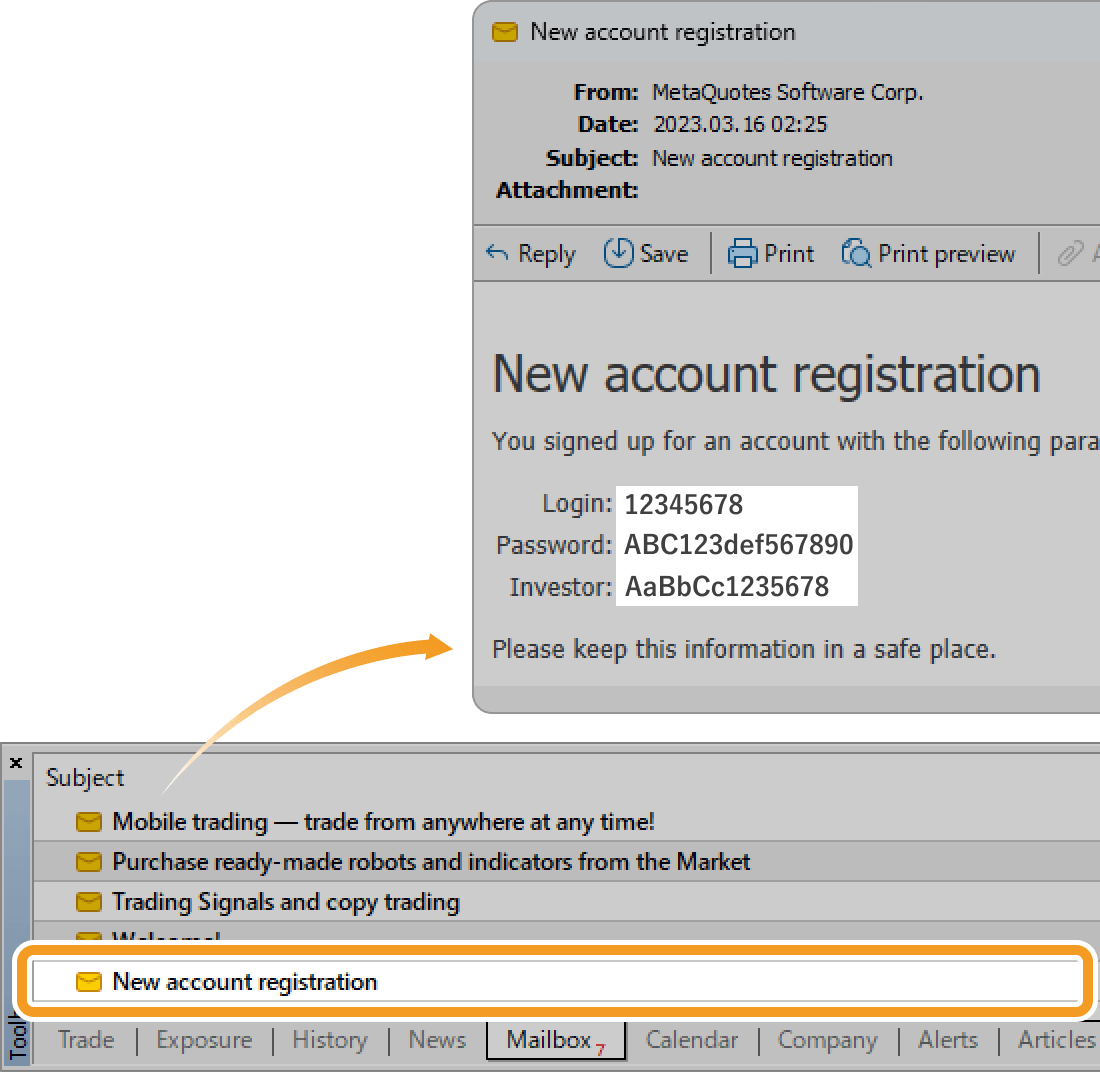Click the Print button label

(x=789, y=253)
